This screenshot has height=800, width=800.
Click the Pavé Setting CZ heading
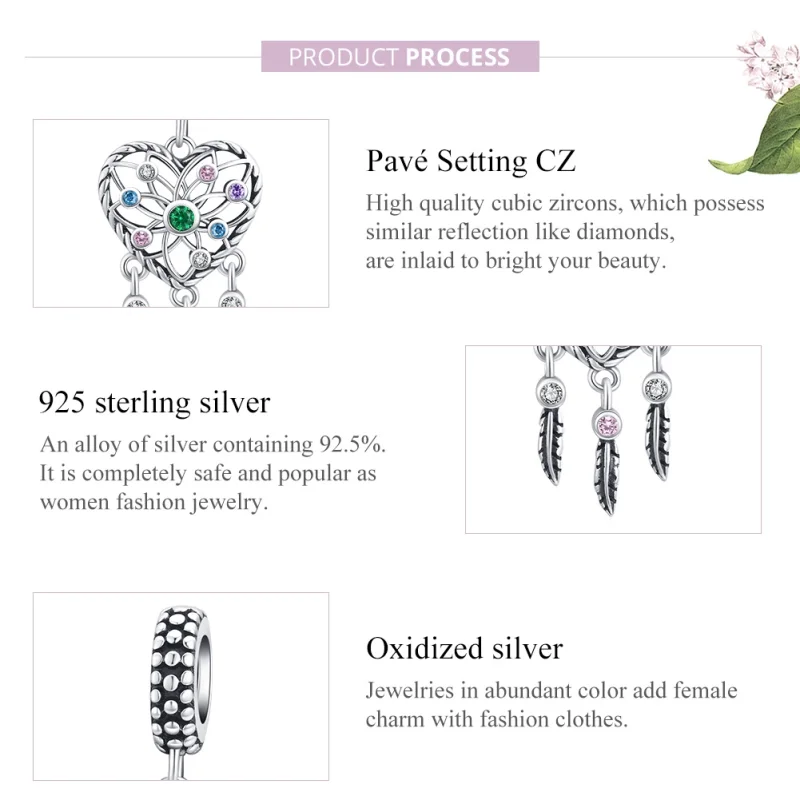[x=470, y=161]
